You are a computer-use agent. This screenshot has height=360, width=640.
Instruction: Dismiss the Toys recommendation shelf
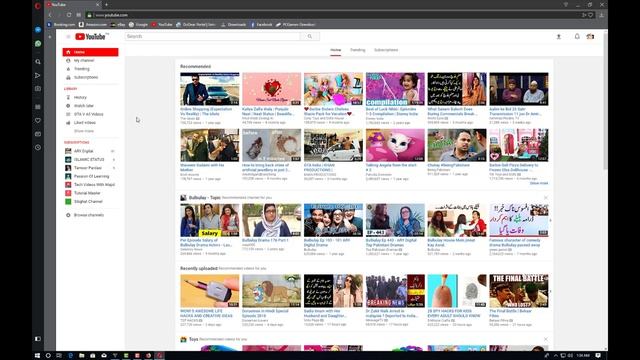tap(546, 339)
